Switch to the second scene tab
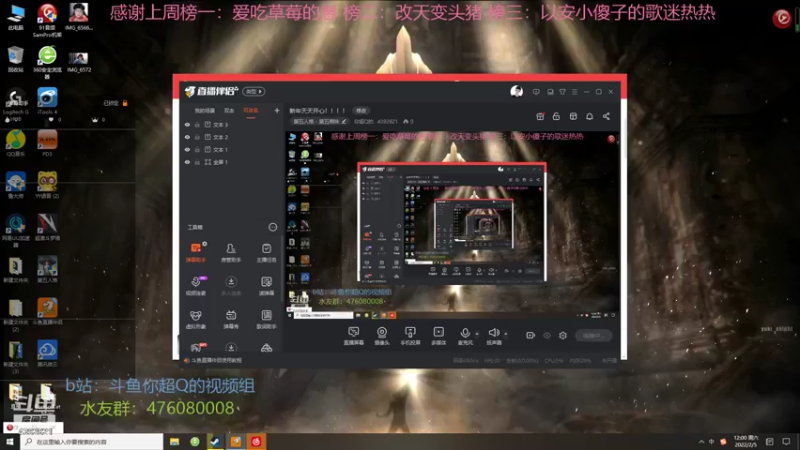This screenshot has width=800, height=450. (229, 111)
